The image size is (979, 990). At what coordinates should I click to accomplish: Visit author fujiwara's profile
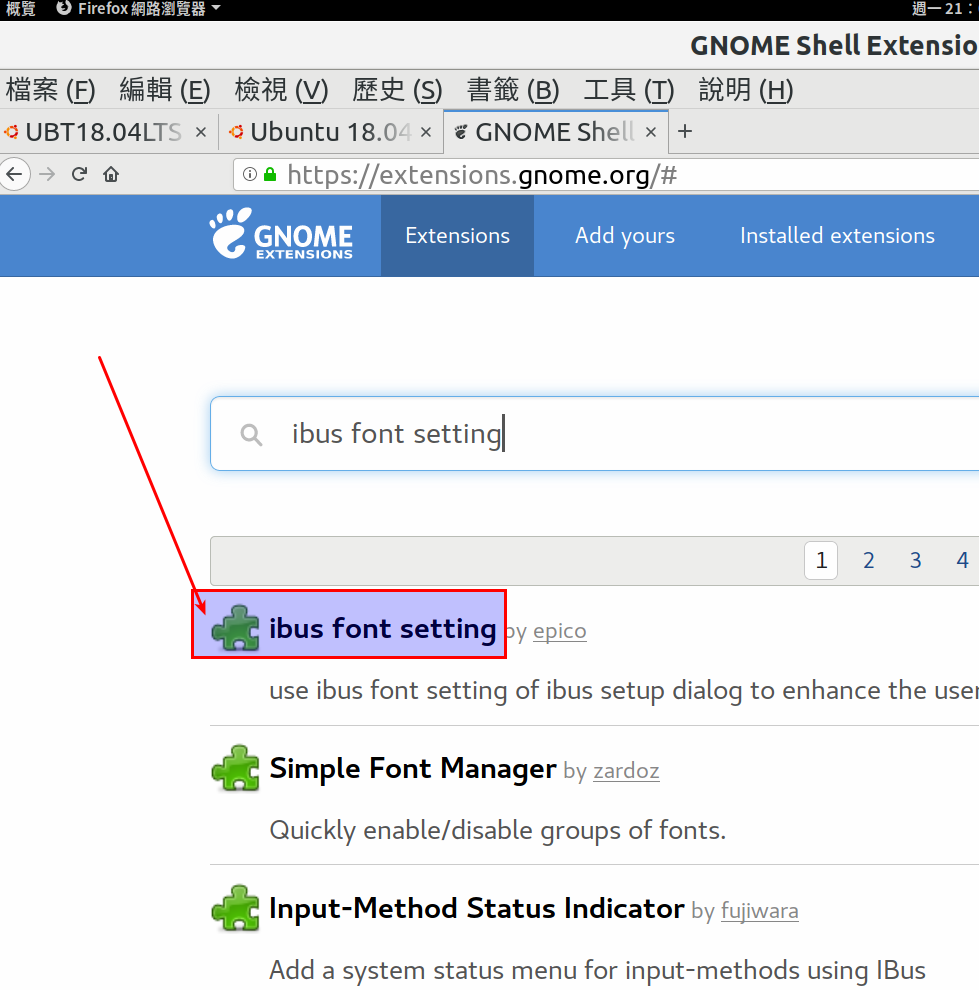[759, 911]
